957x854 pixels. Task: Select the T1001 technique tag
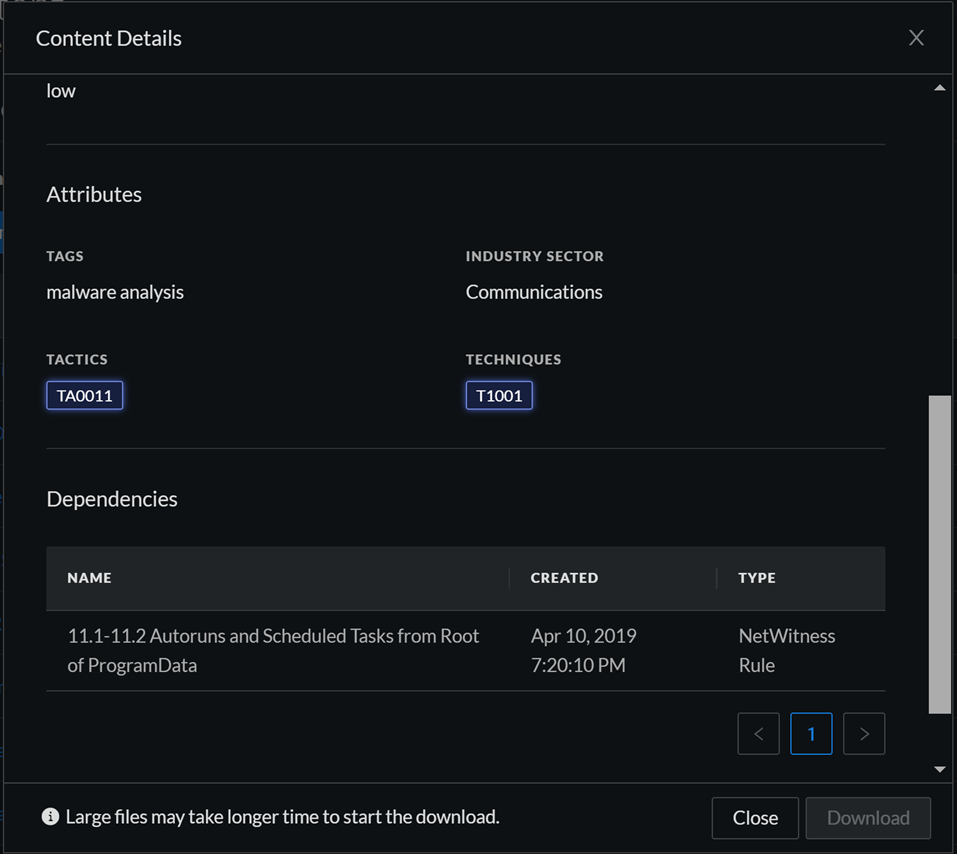(x=499, y=395)
